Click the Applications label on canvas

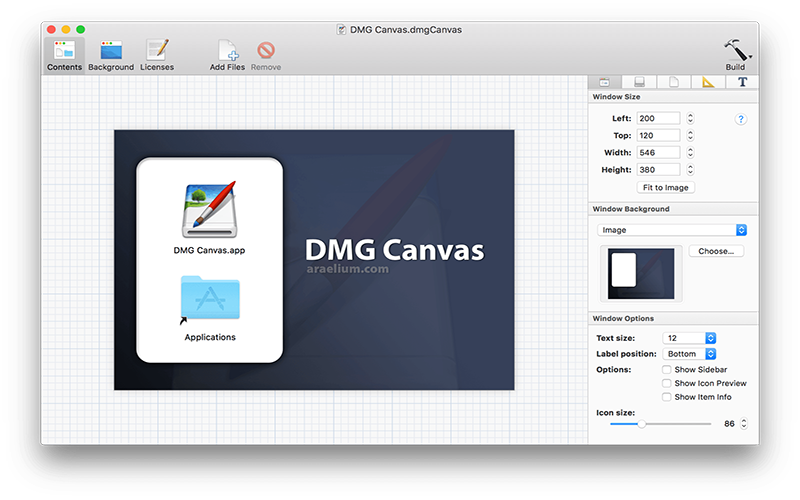pyautogui.click(x=210, y=337)
